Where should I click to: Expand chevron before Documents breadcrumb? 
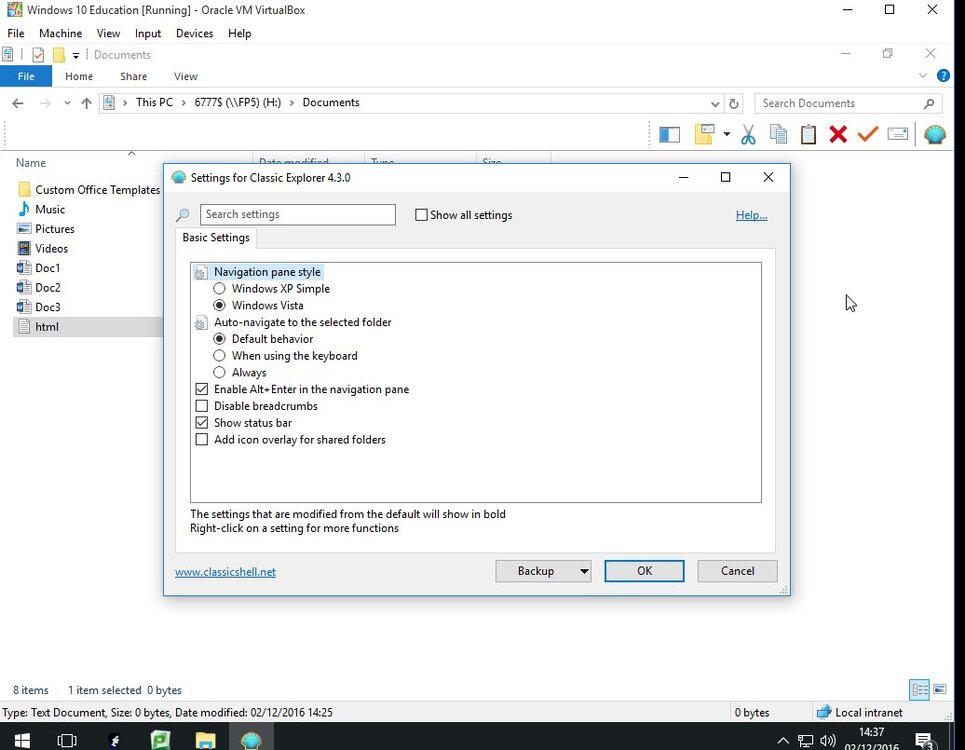(x=292, y=103)
